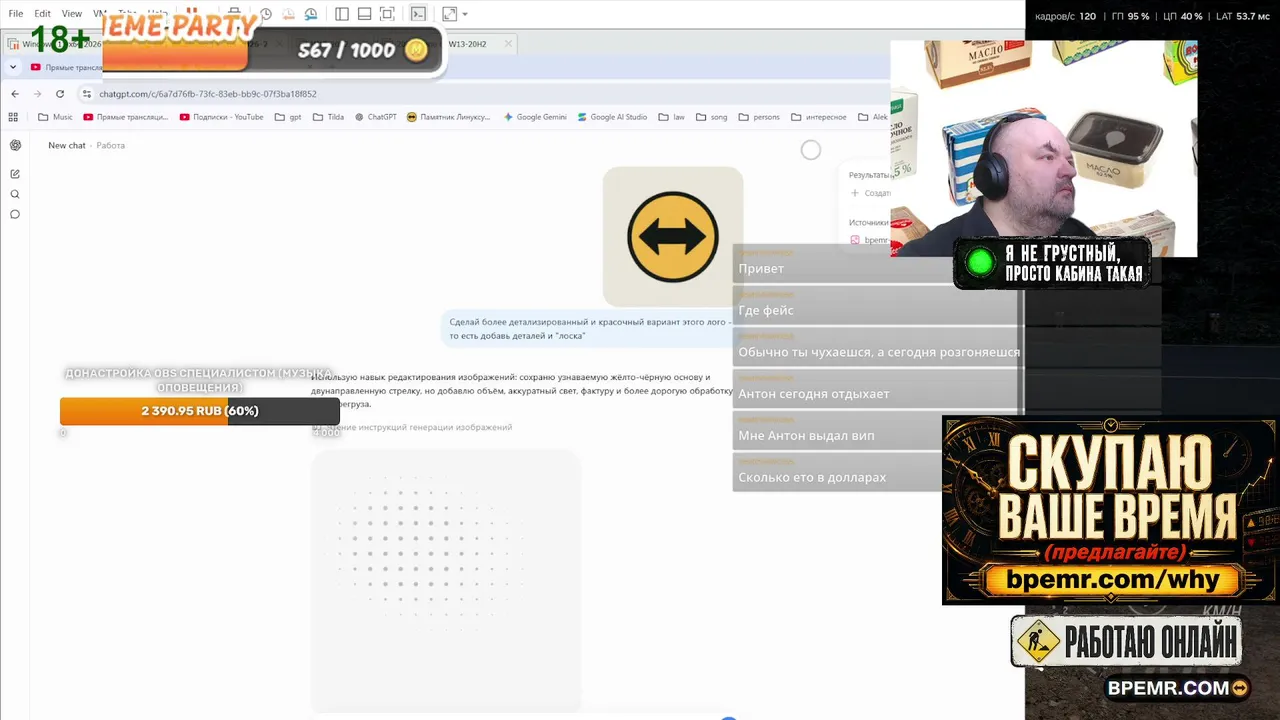
Task: Open the Подписки - YouTube bookmark
Action: coord(222,117)
